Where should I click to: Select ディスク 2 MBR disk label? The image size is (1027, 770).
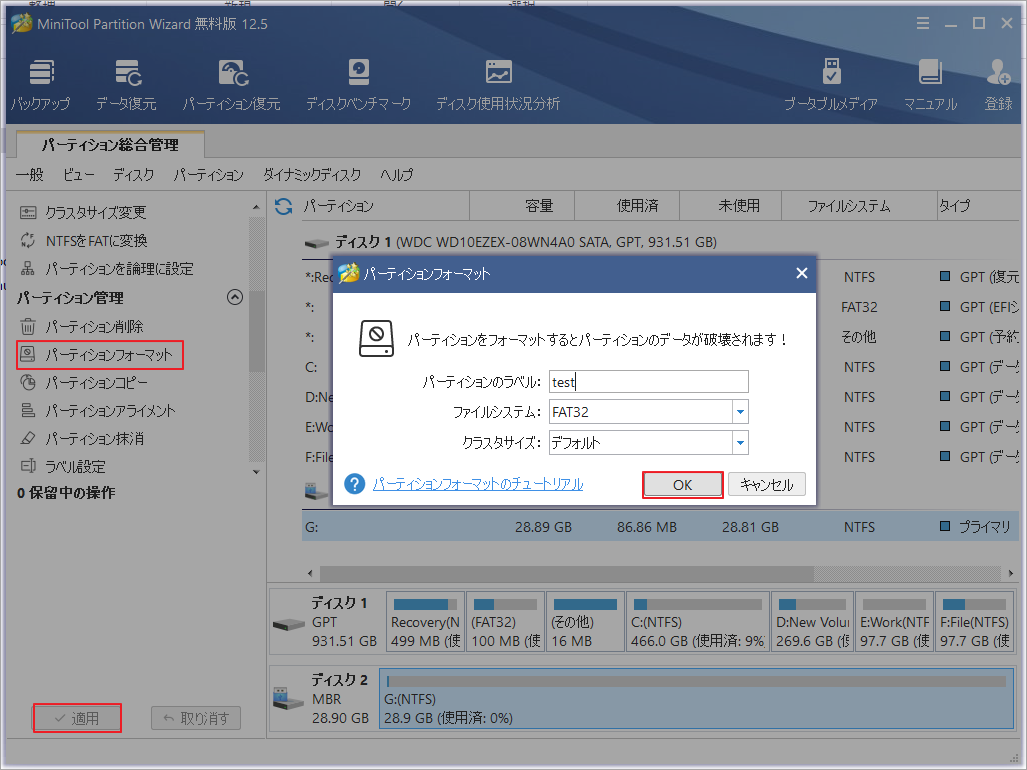click(x=324, y=699)
